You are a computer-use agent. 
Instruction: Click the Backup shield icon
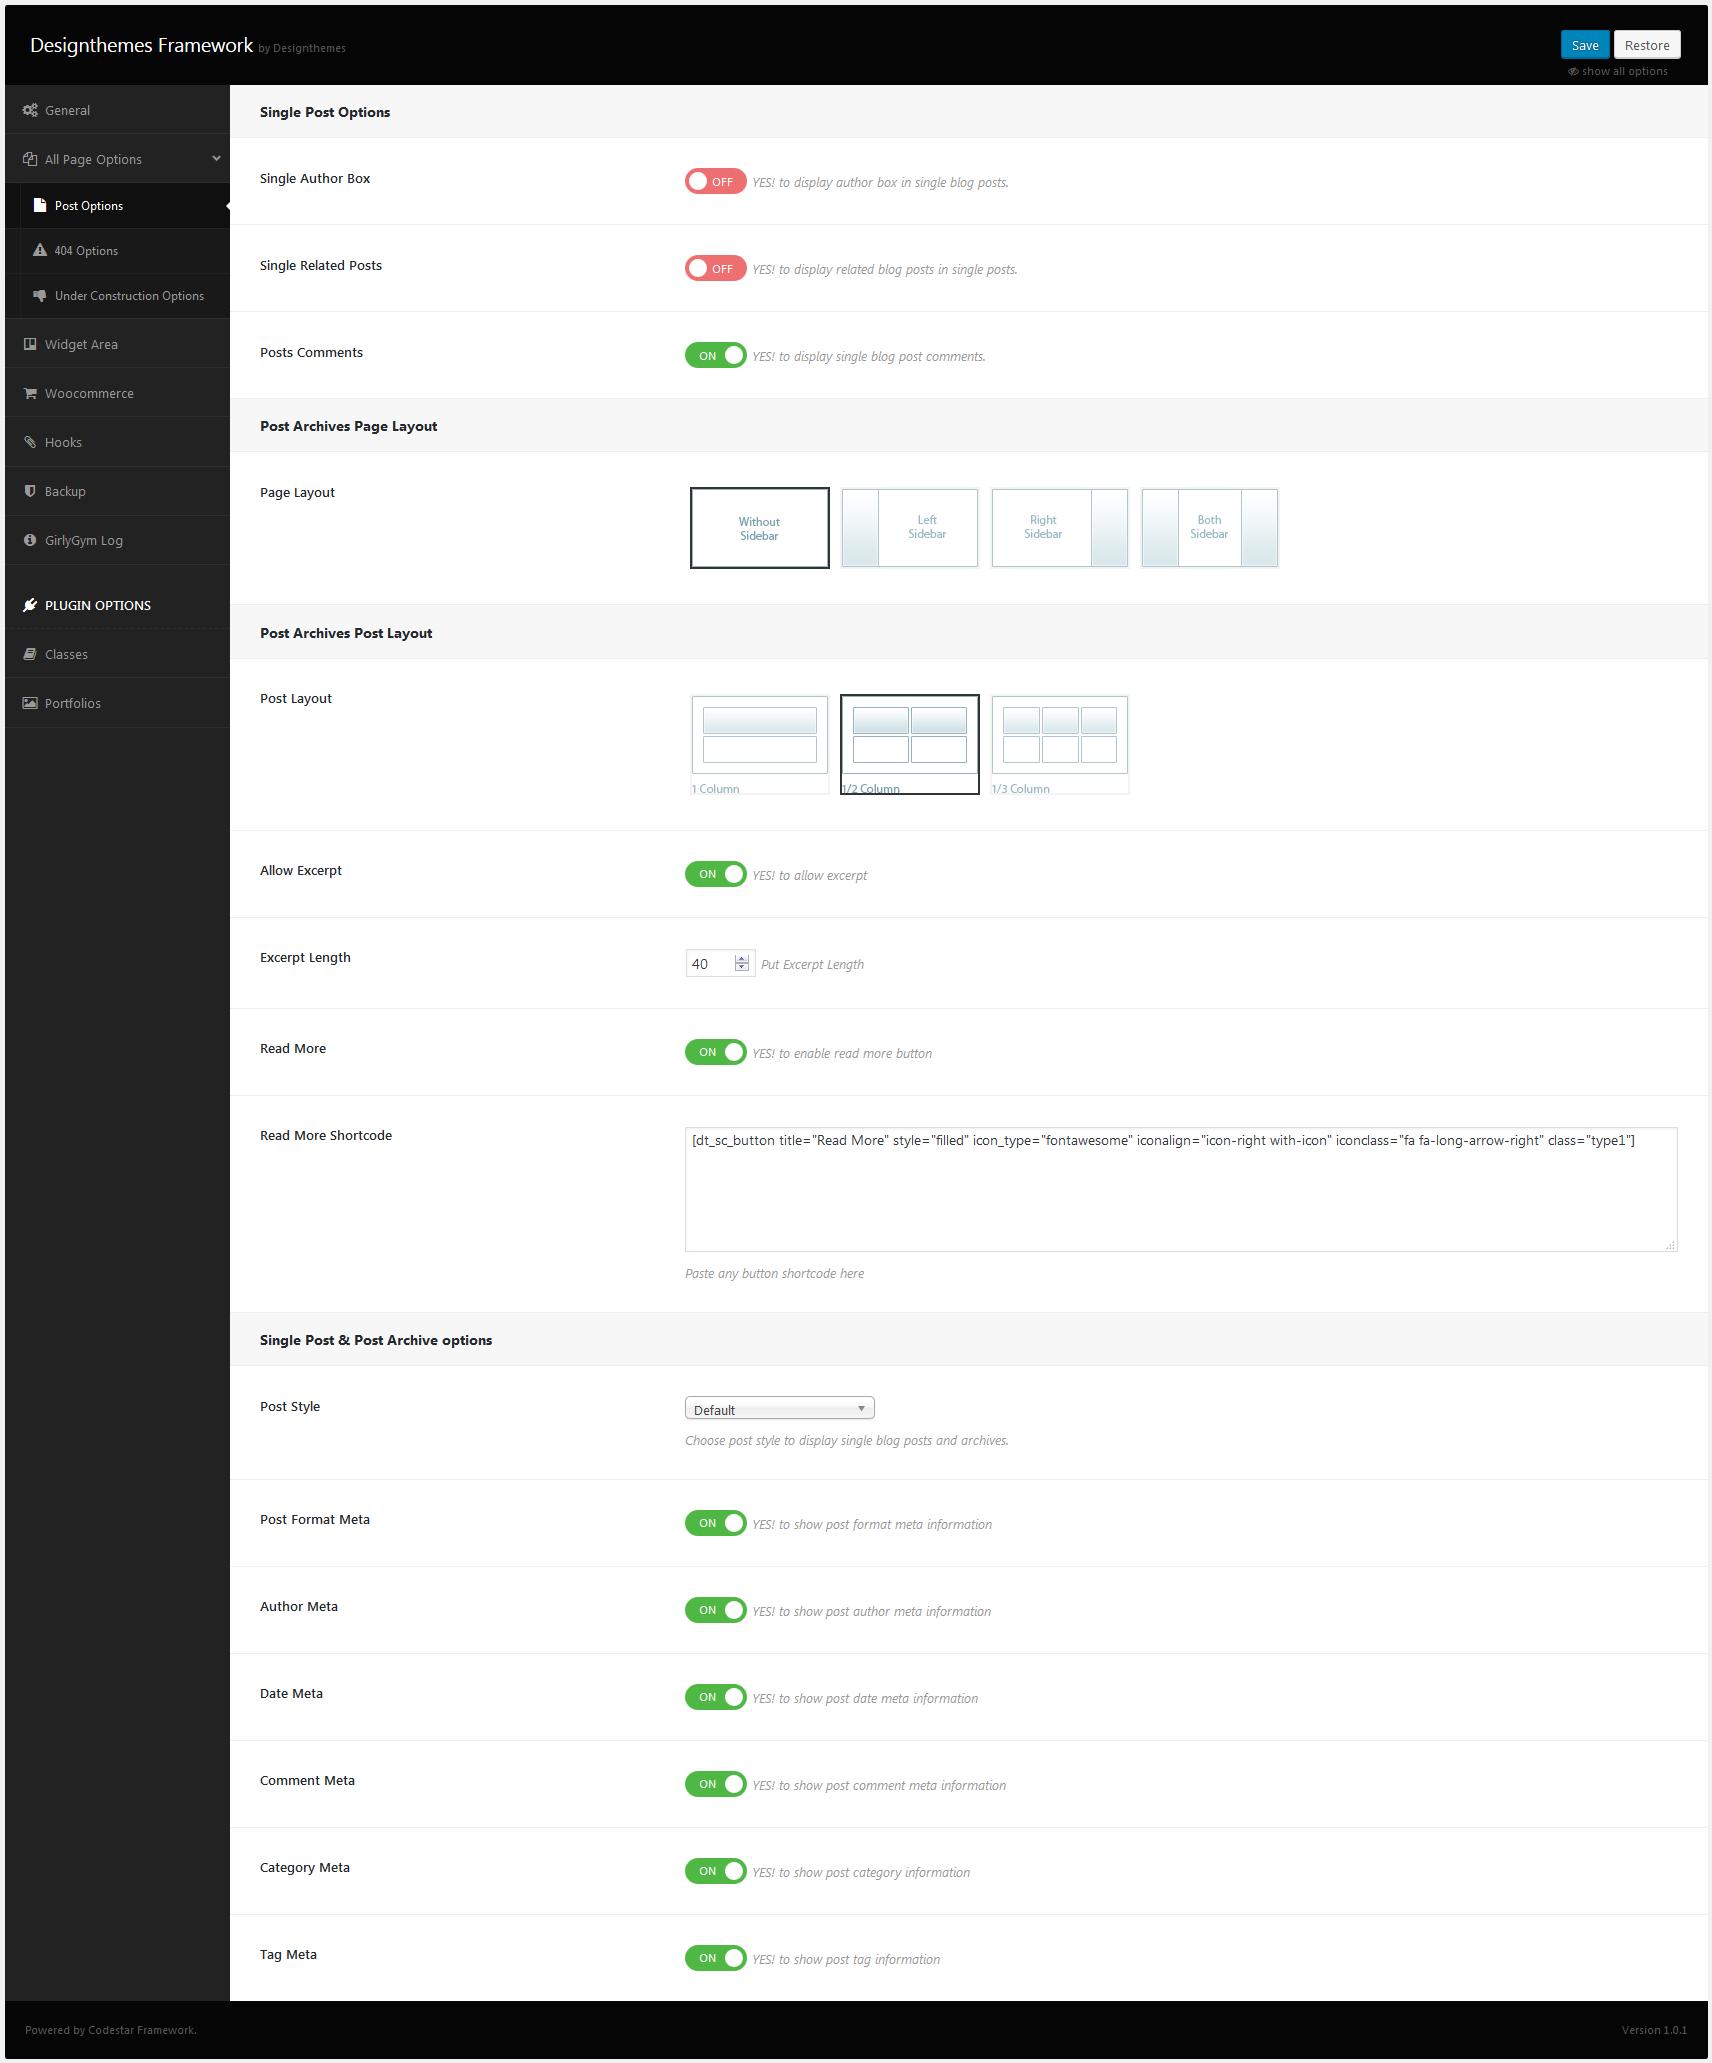(30, 491)
